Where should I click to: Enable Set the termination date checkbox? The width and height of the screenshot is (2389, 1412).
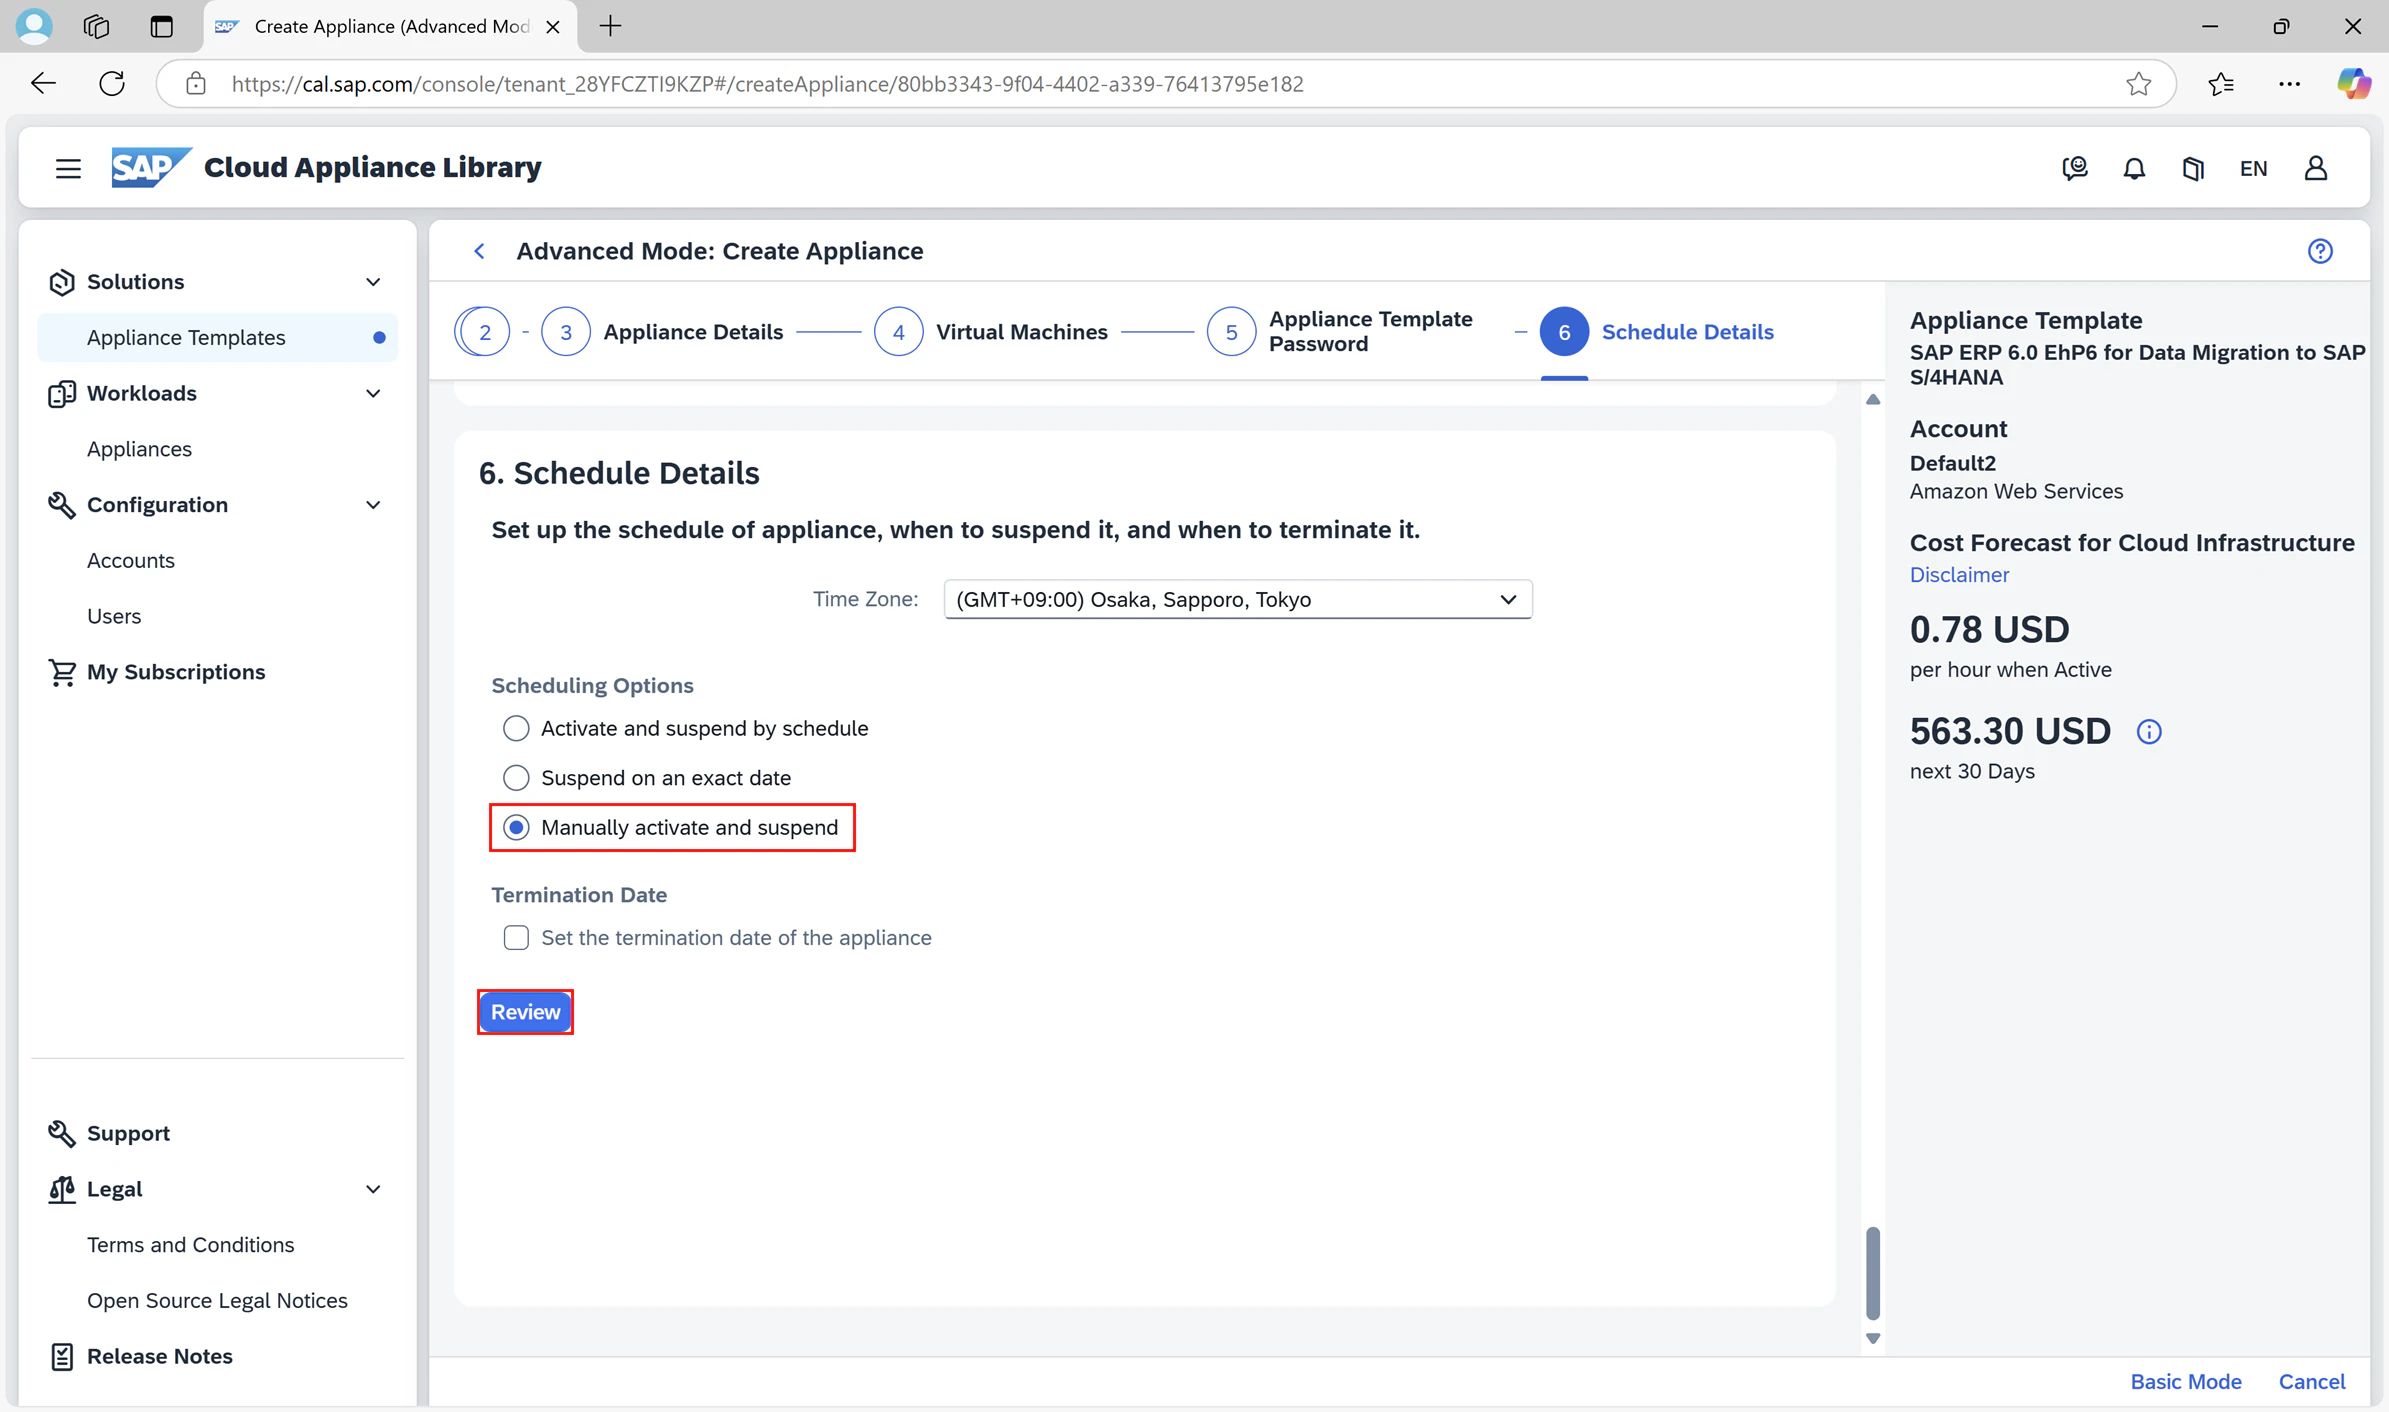(x=516, y=938)
